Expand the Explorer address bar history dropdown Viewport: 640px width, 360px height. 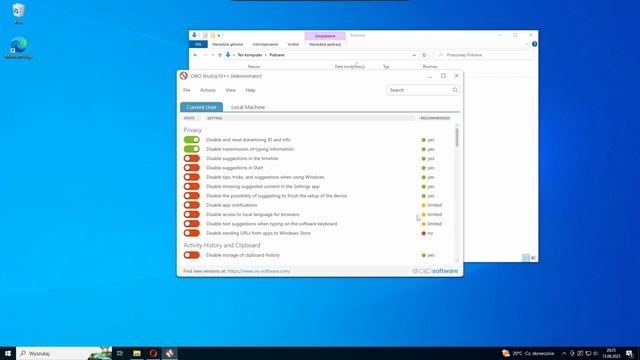tap(414, 55)
